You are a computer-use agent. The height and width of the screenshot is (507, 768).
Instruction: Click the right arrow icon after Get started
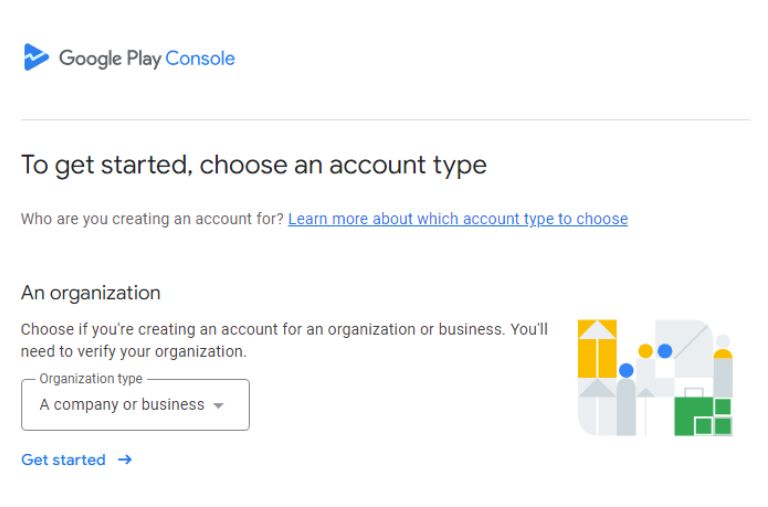pos(125,459)
